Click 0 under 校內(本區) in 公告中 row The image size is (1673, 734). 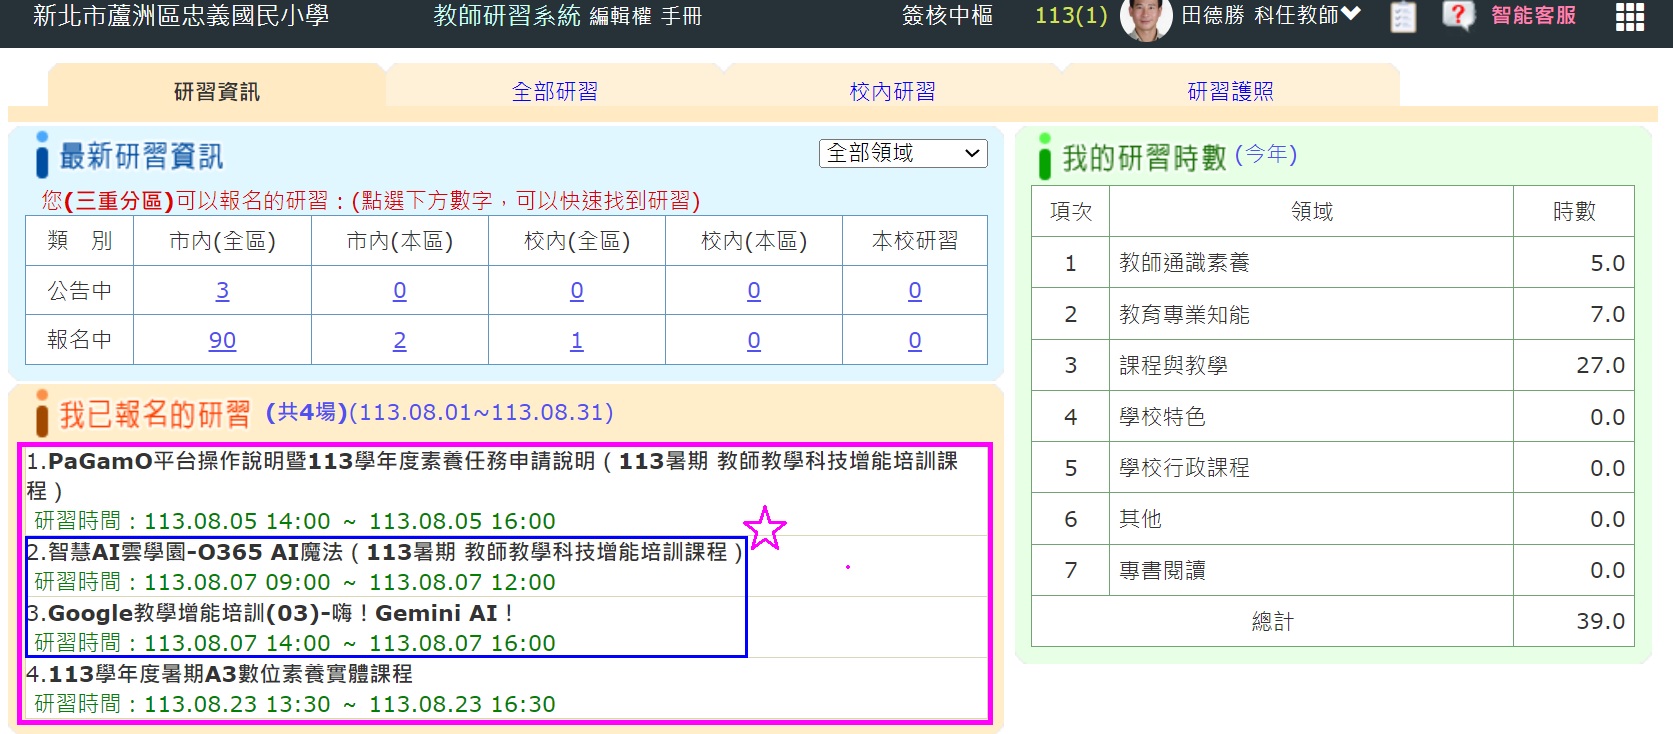(754, 290)
